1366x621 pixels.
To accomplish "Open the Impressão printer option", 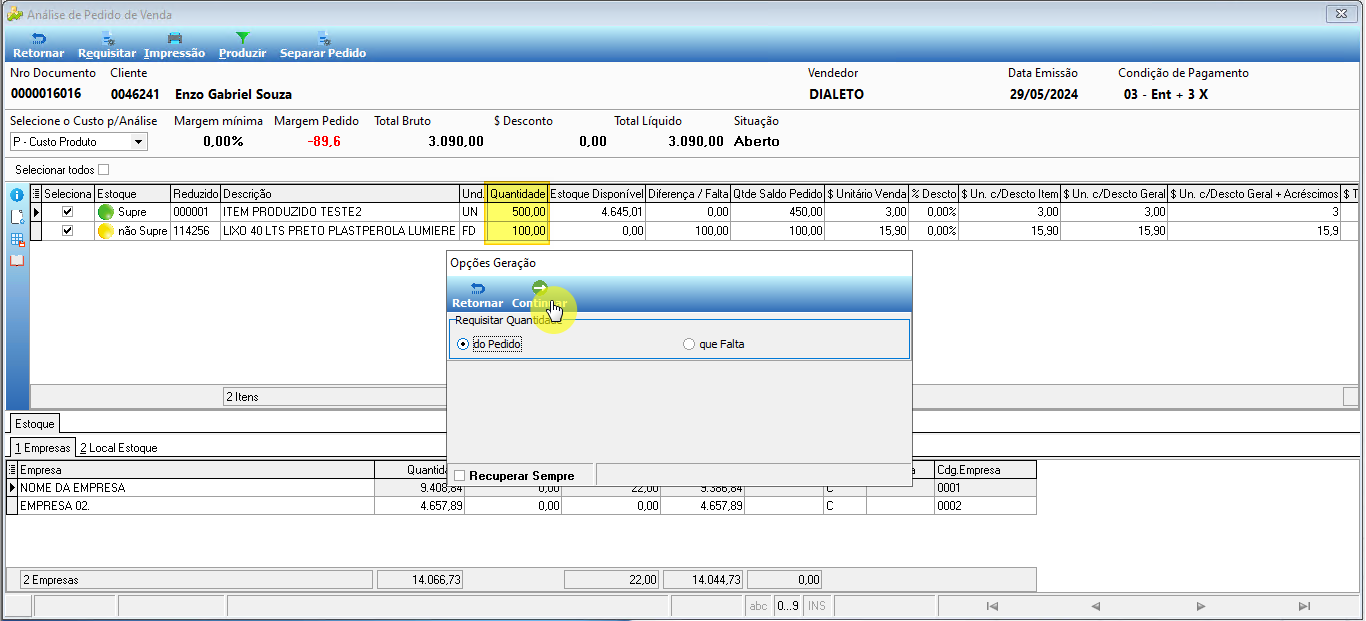I will (x=174, y=45).
